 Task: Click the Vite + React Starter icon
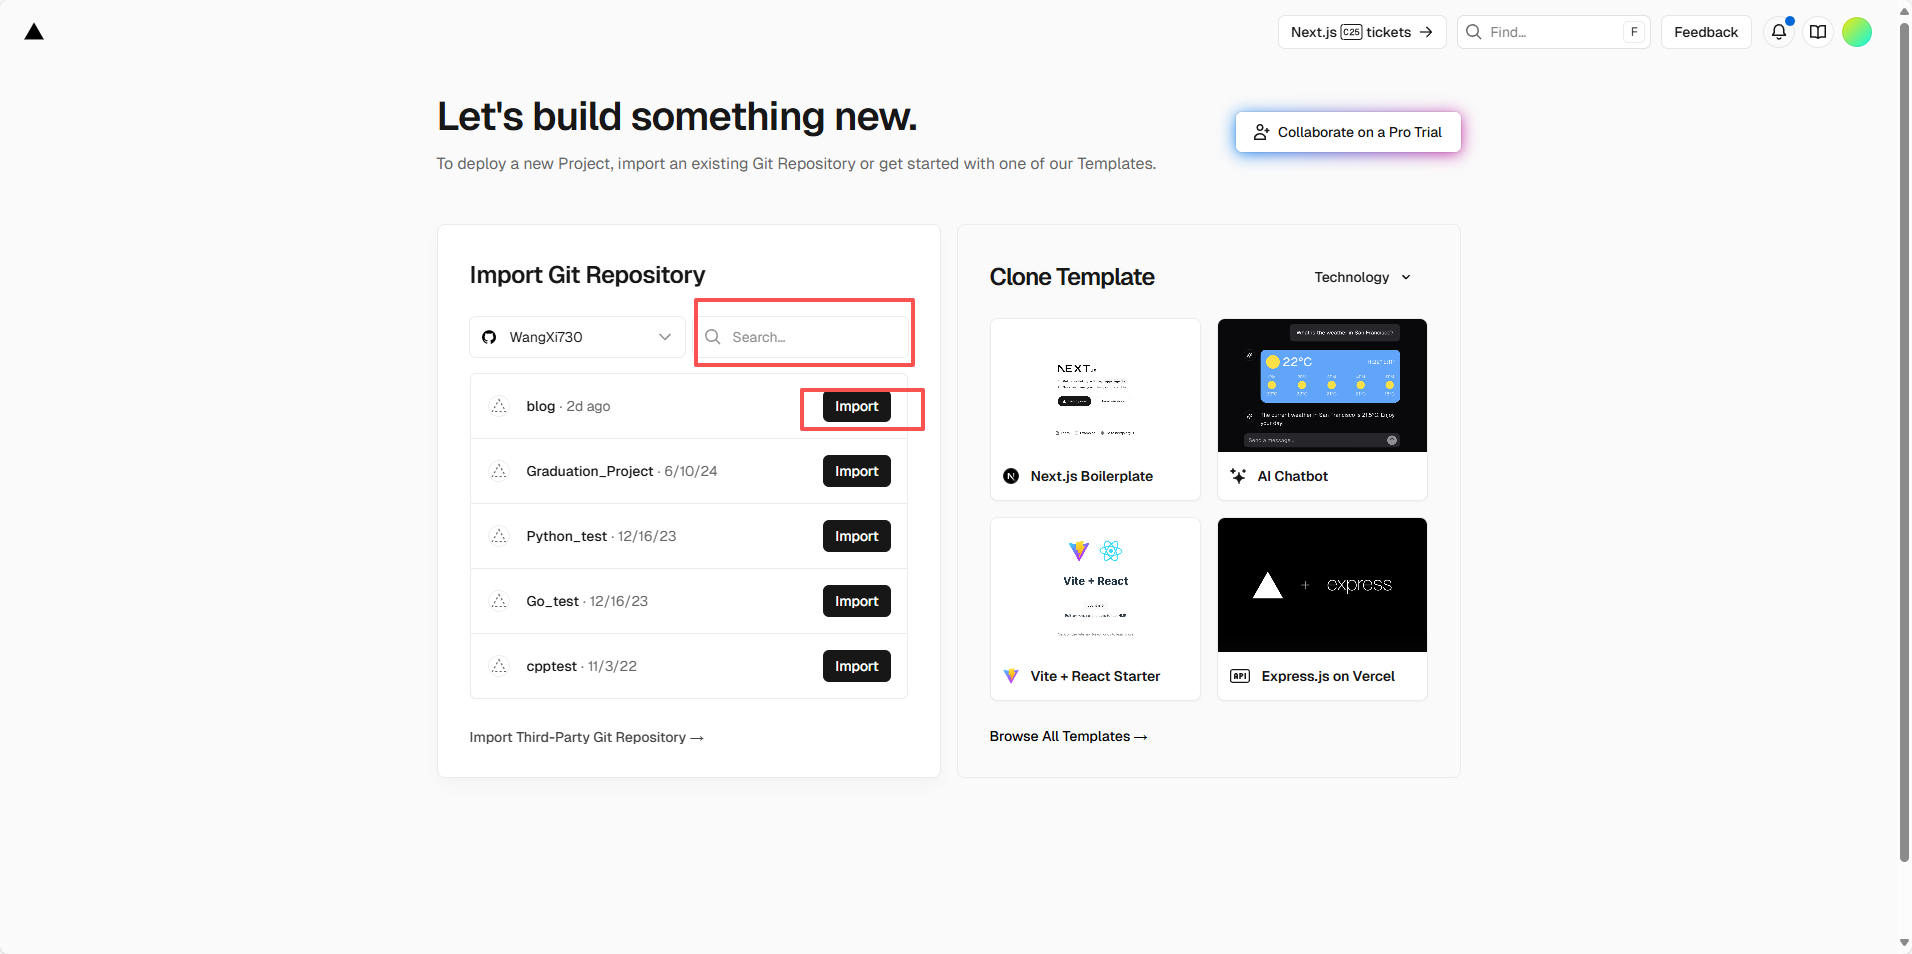[1011, 676]
